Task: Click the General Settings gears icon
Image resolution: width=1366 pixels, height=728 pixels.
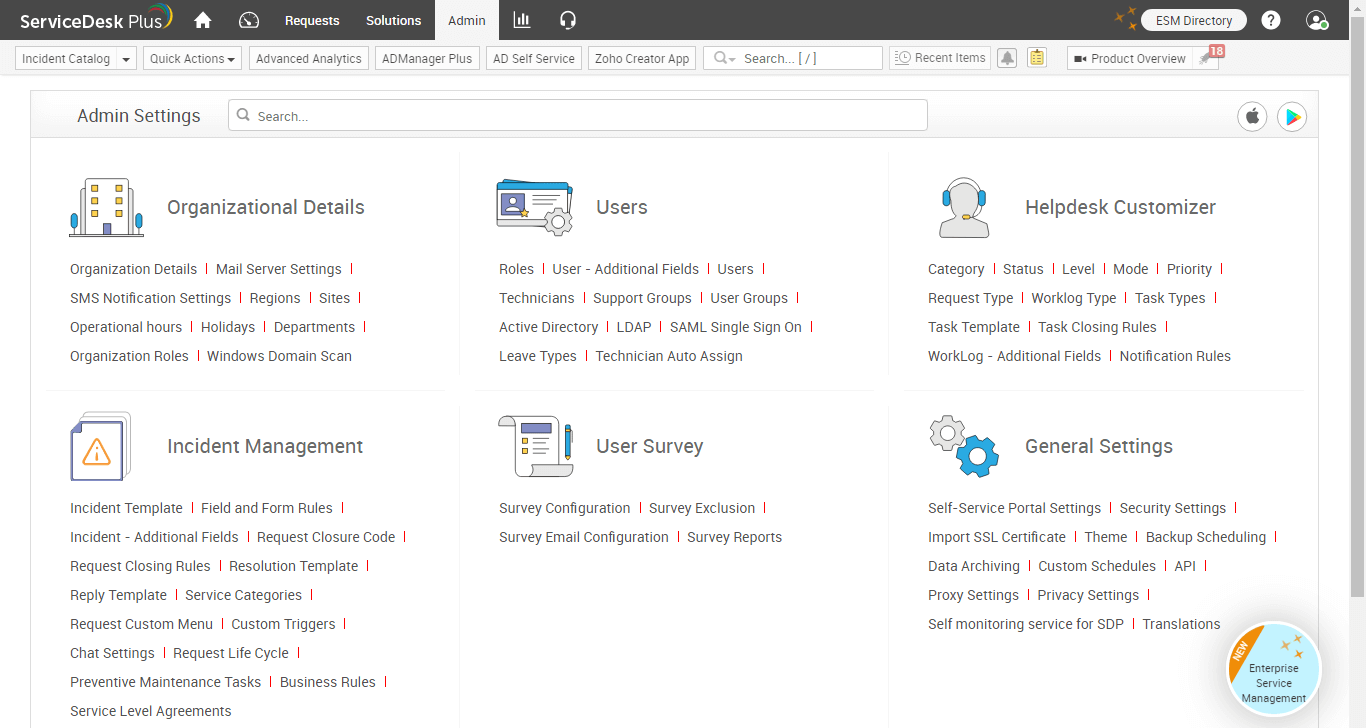Action: [964, 446]
